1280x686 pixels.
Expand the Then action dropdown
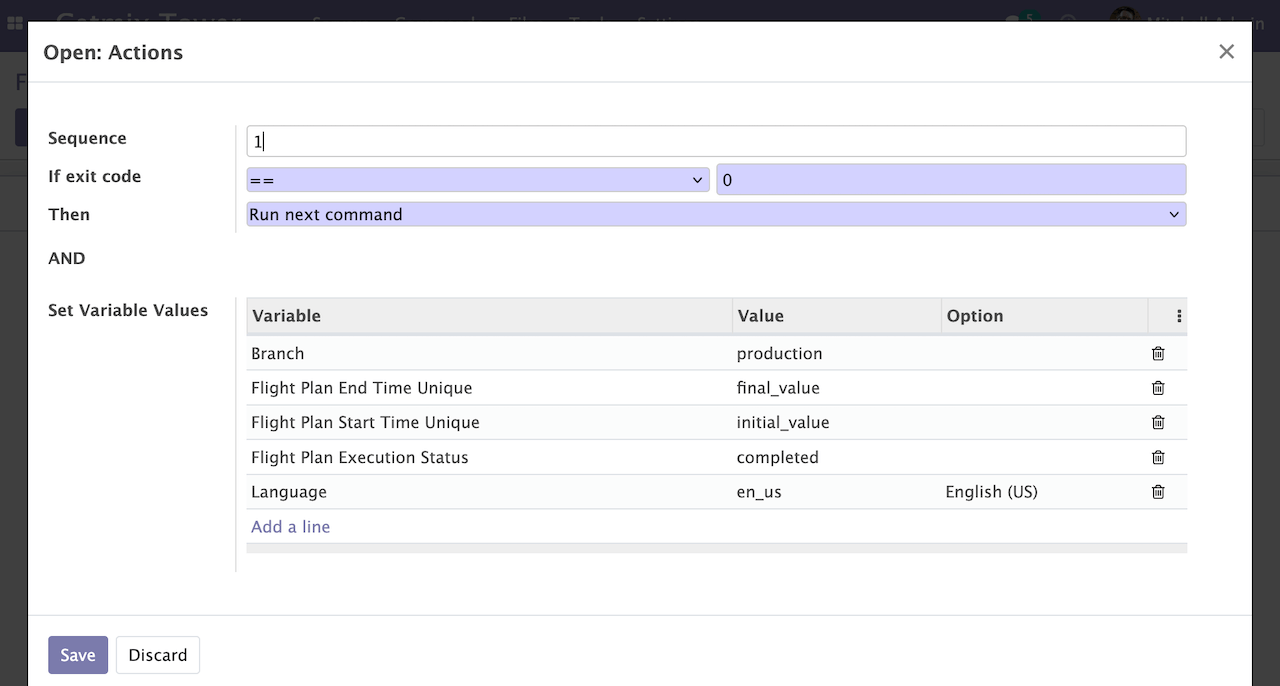click(x=715, y=214)
